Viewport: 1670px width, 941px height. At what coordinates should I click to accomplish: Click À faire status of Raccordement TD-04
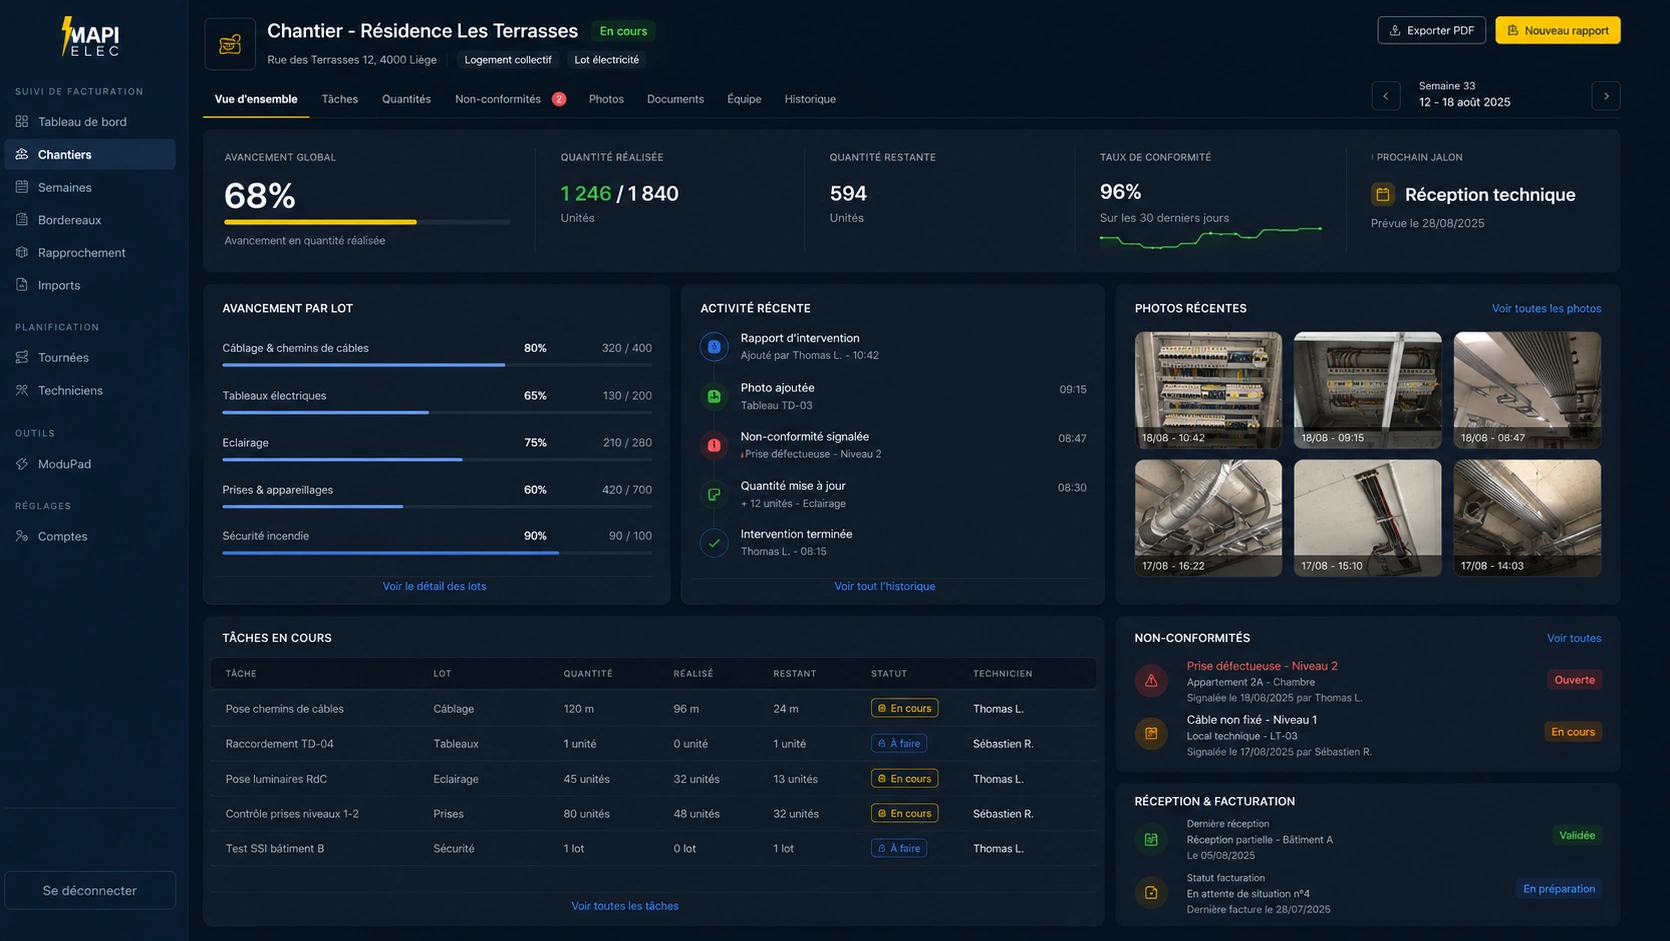pyautogui.click(x=899, y=743)
